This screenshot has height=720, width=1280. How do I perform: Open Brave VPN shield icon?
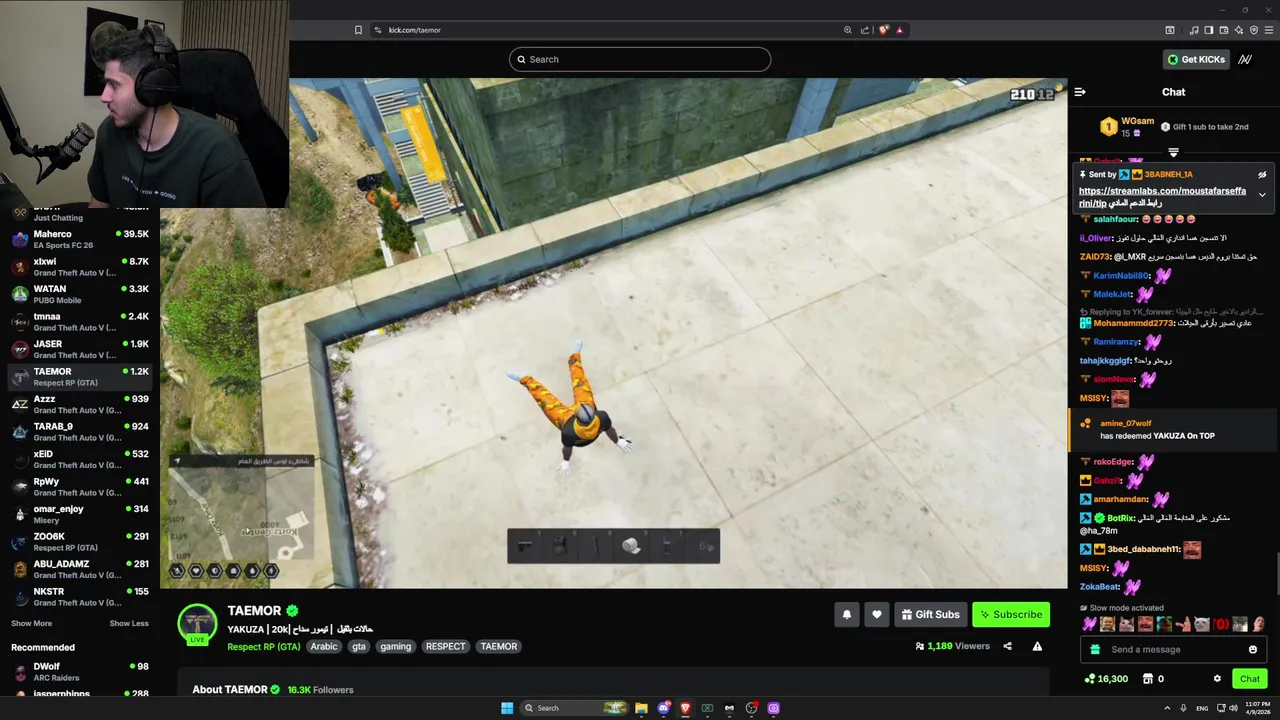tap(1253, 30)
